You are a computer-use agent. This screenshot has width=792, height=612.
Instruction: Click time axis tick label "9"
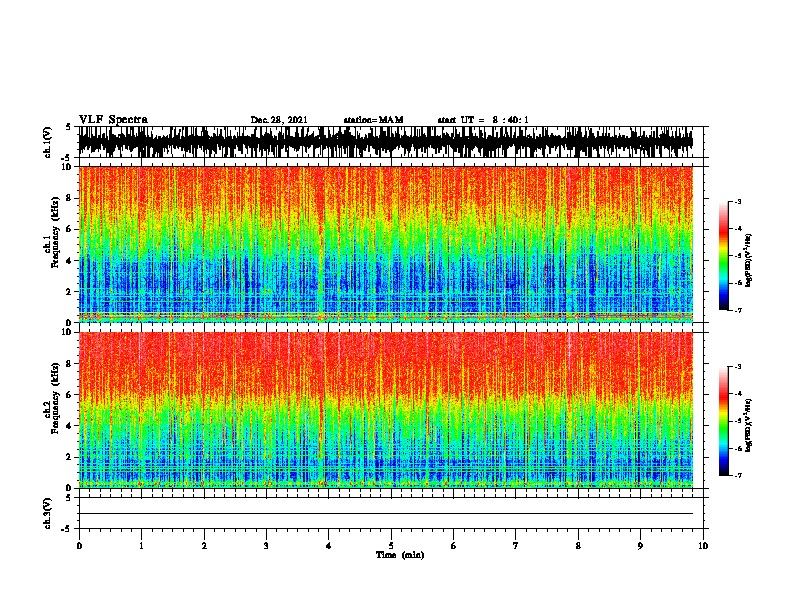click(x=640, y=546)
